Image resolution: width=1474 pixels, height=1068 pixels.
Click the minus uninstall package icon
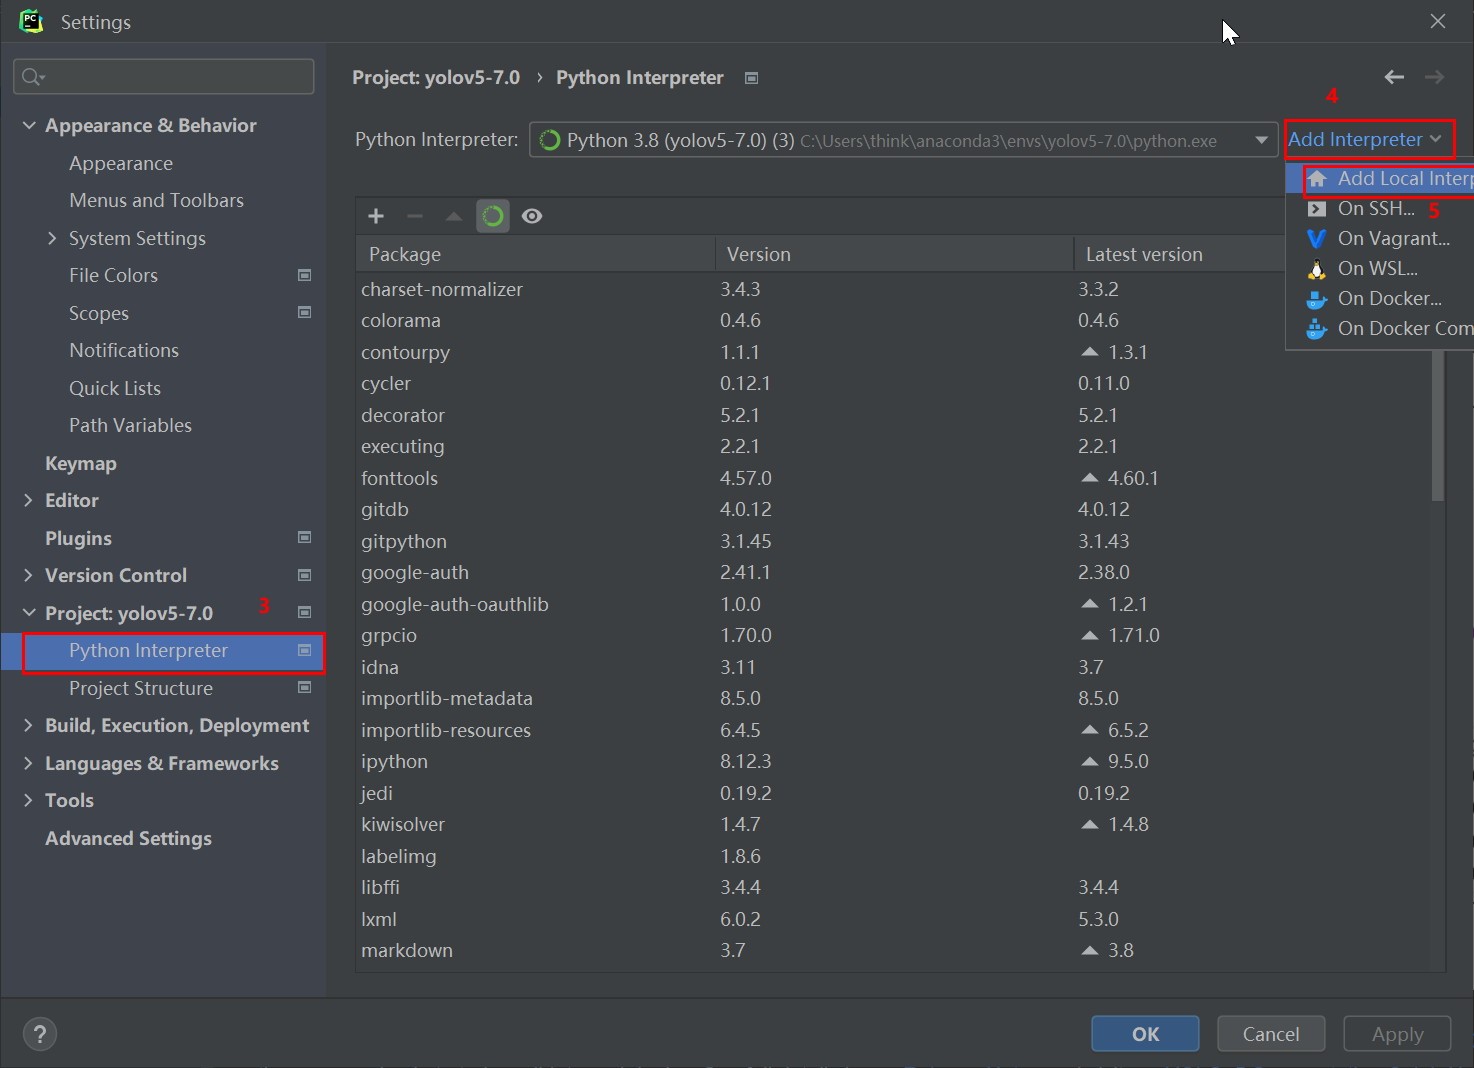point(415,216)
